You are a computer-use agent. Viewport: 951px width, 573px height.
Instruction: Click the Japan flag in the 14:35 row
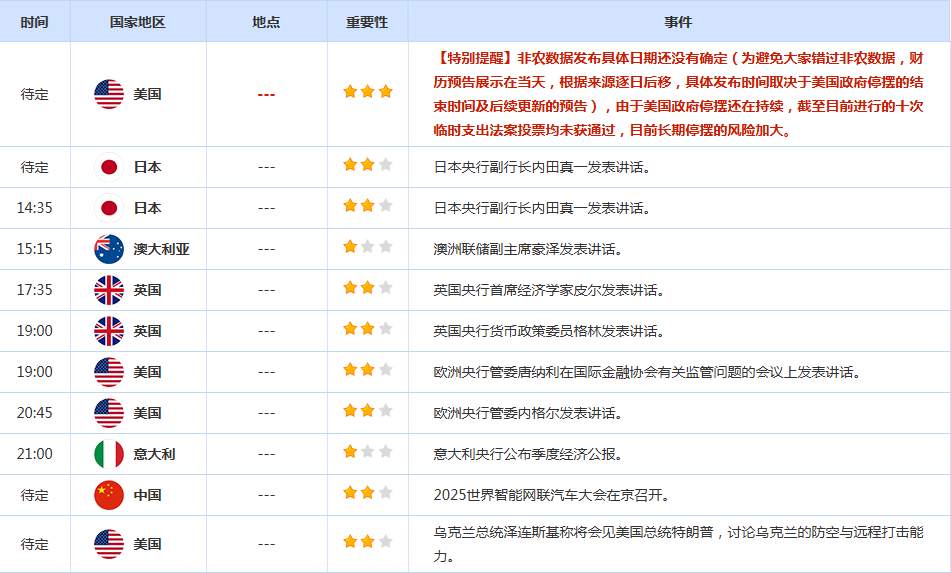109,208
